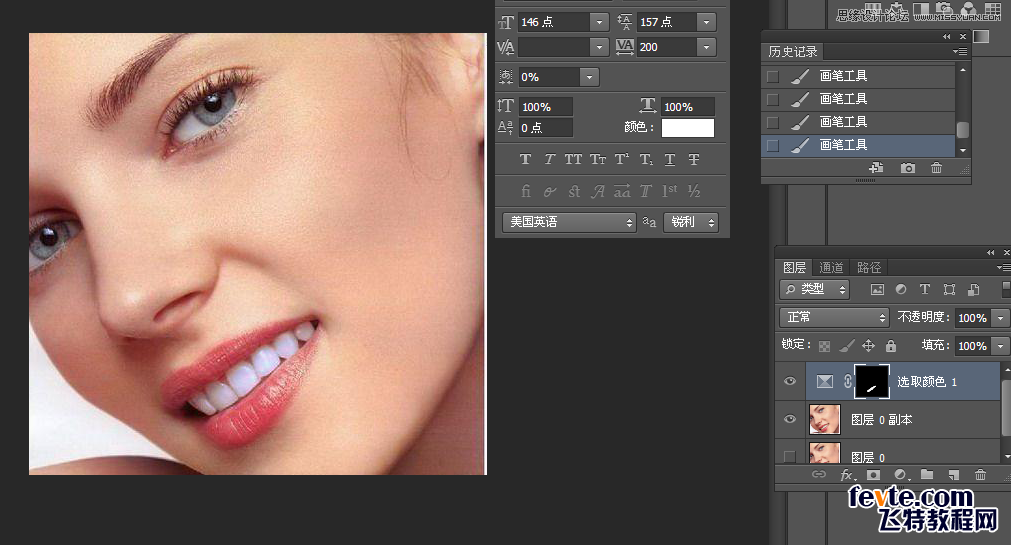Image resolution: width=1011 pixels, height=545 pixels.
Task: Apply All Caps text style
Action: 573,159
